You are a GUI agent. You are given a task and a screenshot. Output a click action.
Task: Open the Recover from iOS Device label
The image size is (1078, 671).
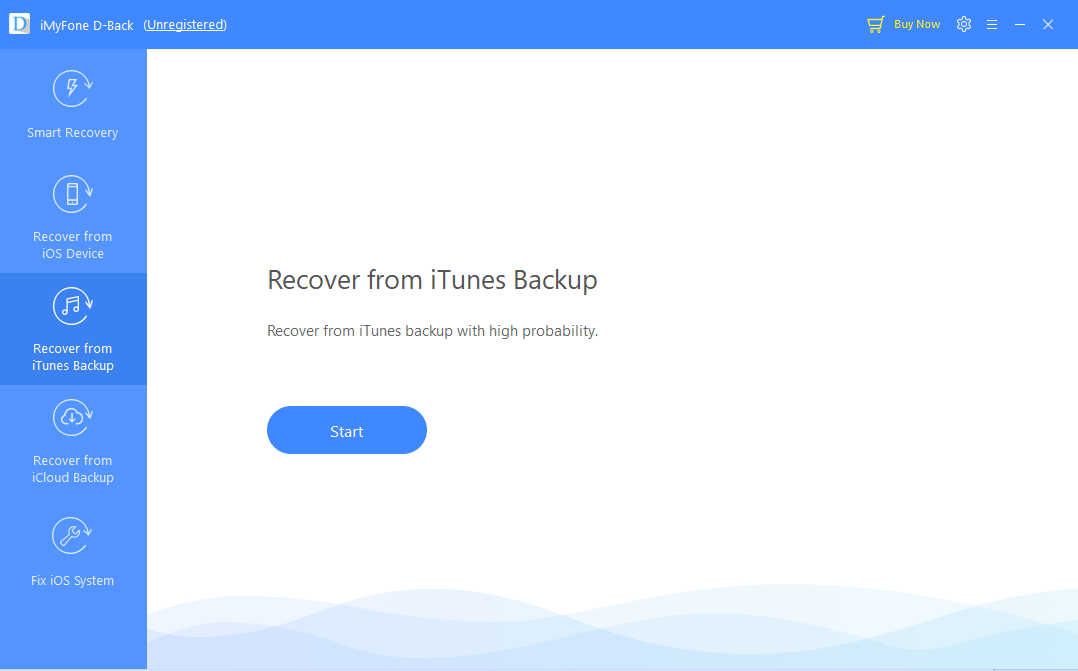(72, 245)
